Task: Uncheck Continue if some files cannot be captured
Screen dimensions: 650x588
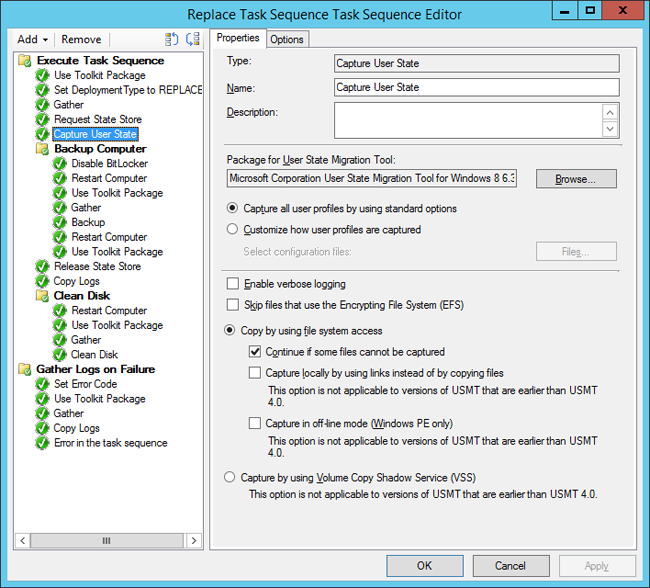Action: (255, 352)
